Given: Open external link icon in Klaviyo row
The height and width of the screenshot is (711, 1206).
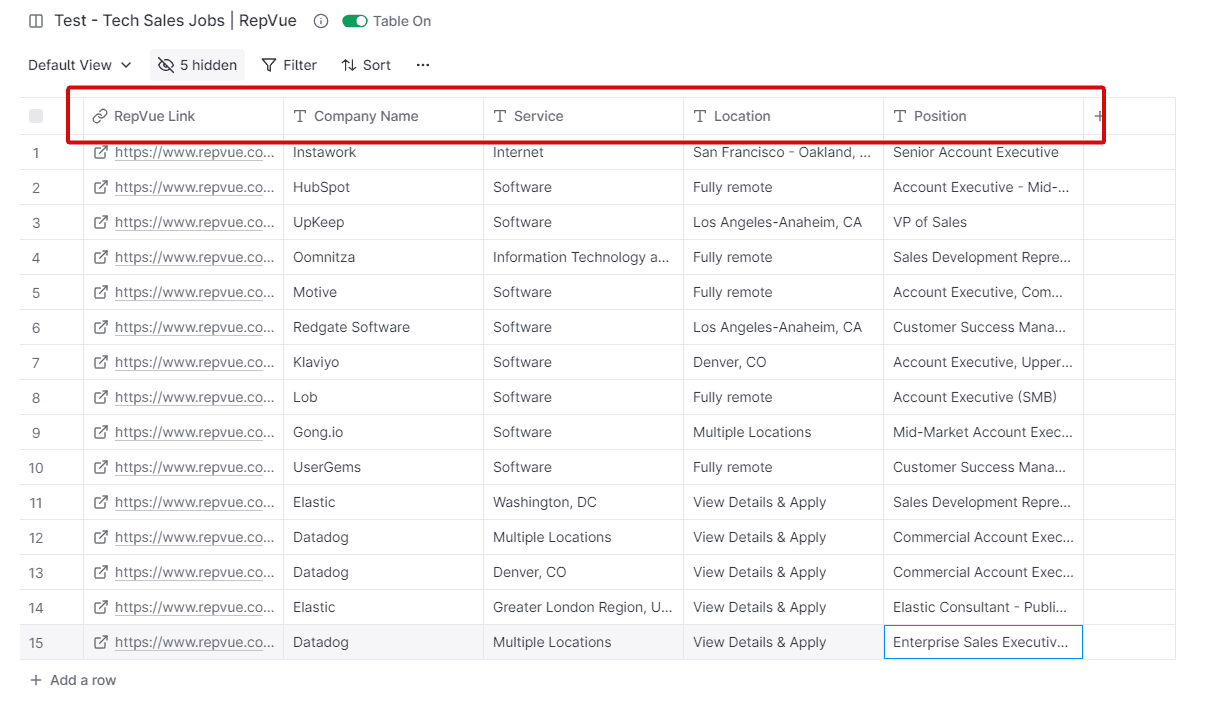Looking at the screenshot, I should pos(101,362).
